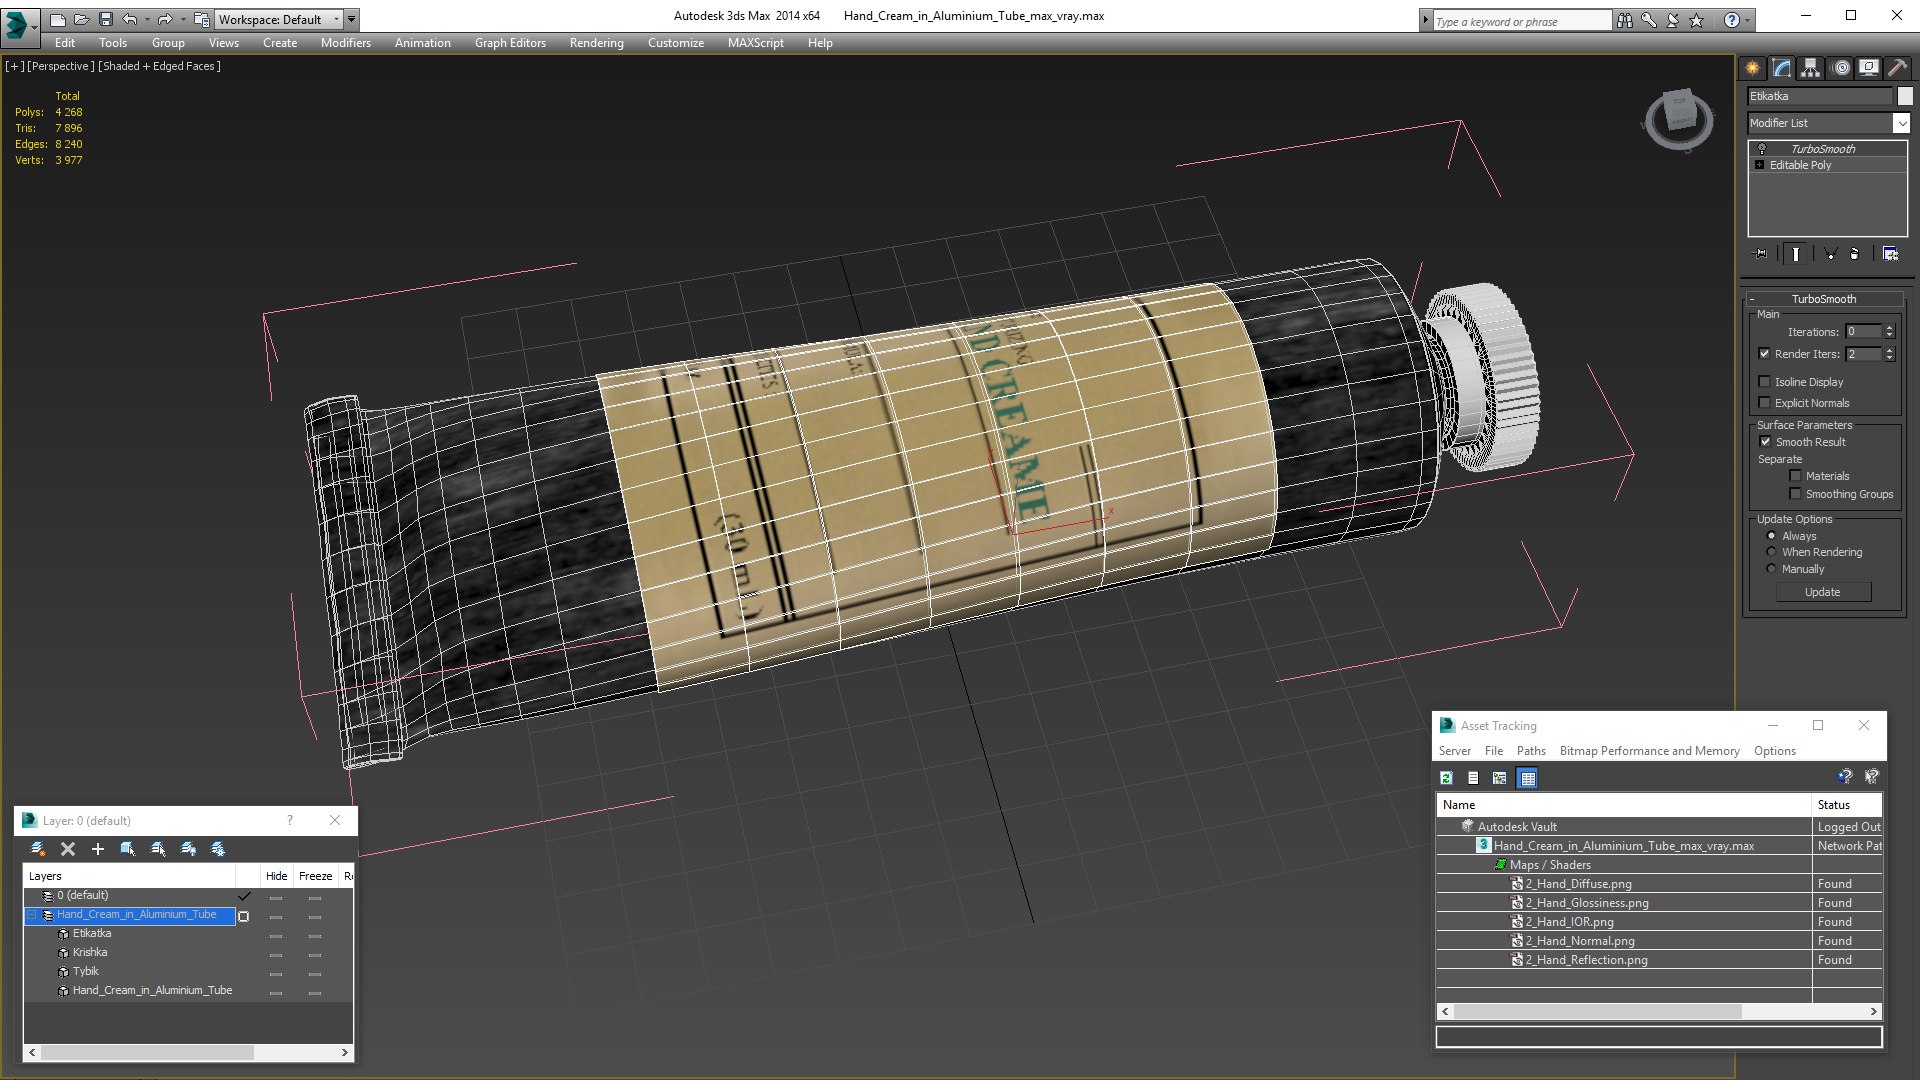Image resolution: width=1920 pixels, height=1080 pixels.
Task: Redo the action with the arrow icon
Action: click(x=165, y=19)
